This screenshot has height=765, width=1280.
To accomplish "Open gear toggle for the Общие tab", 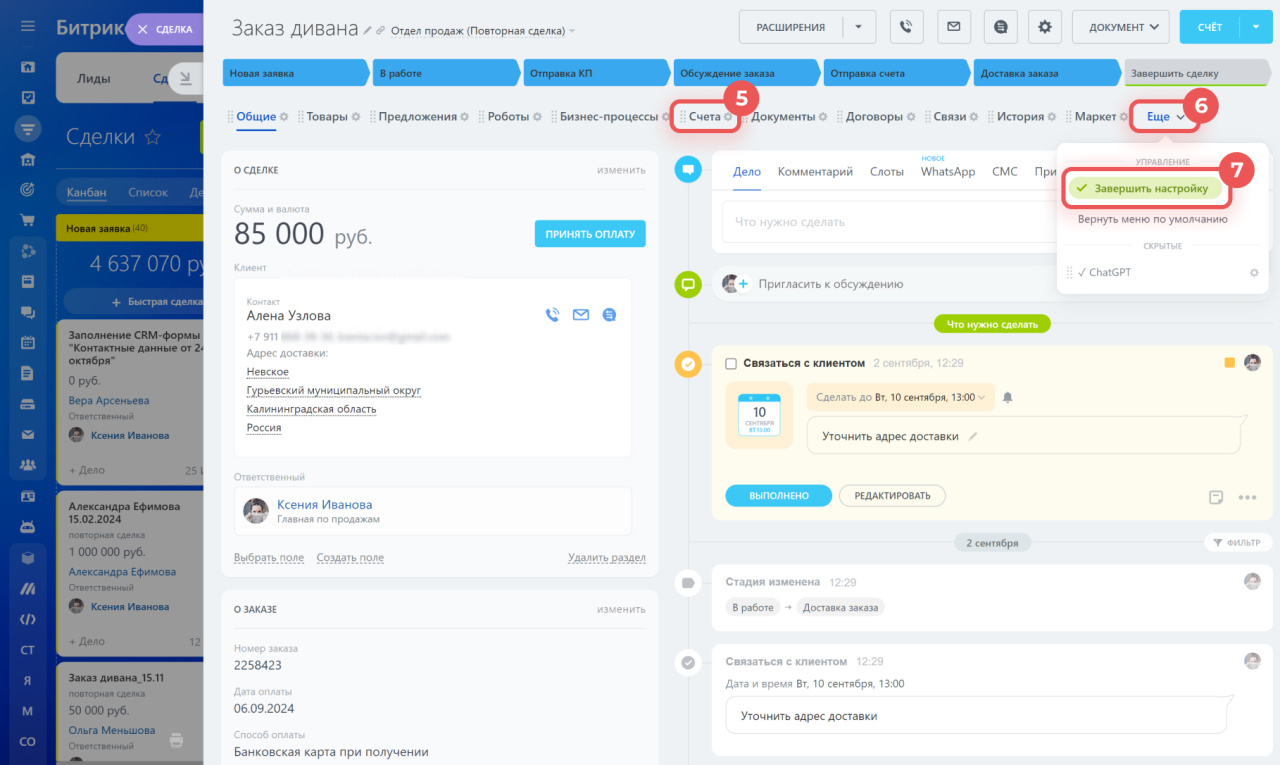I will (x=284, y=117).
